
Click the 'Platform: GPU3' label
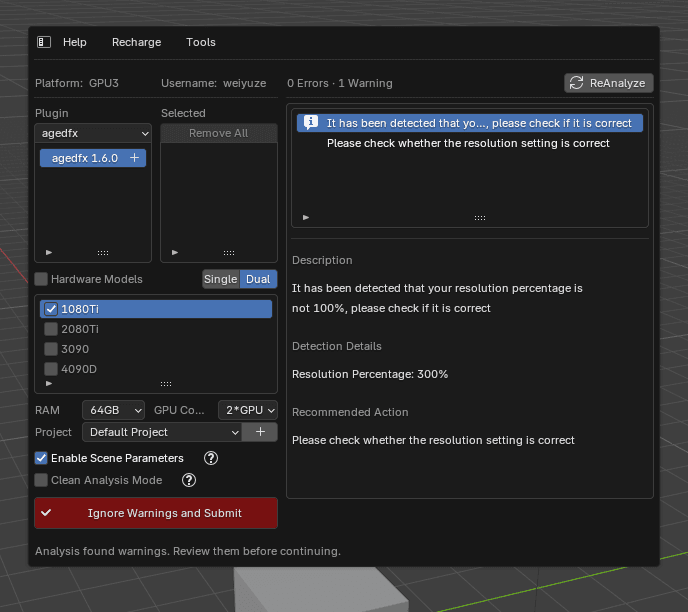click(77, 83)
